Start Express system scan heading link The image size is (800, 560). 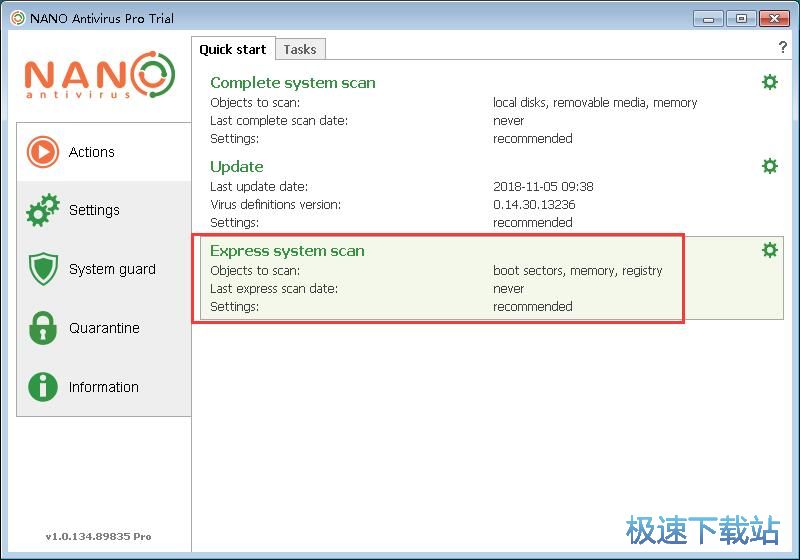[287, 251]
